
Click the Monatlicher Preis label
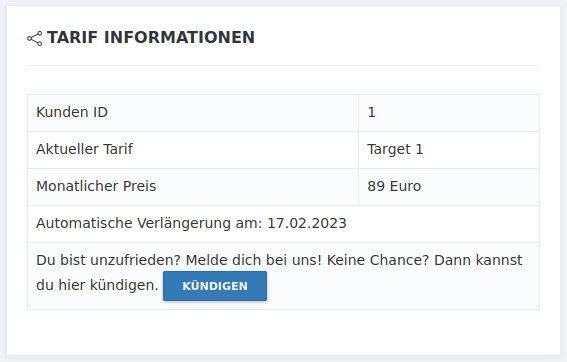96,186
